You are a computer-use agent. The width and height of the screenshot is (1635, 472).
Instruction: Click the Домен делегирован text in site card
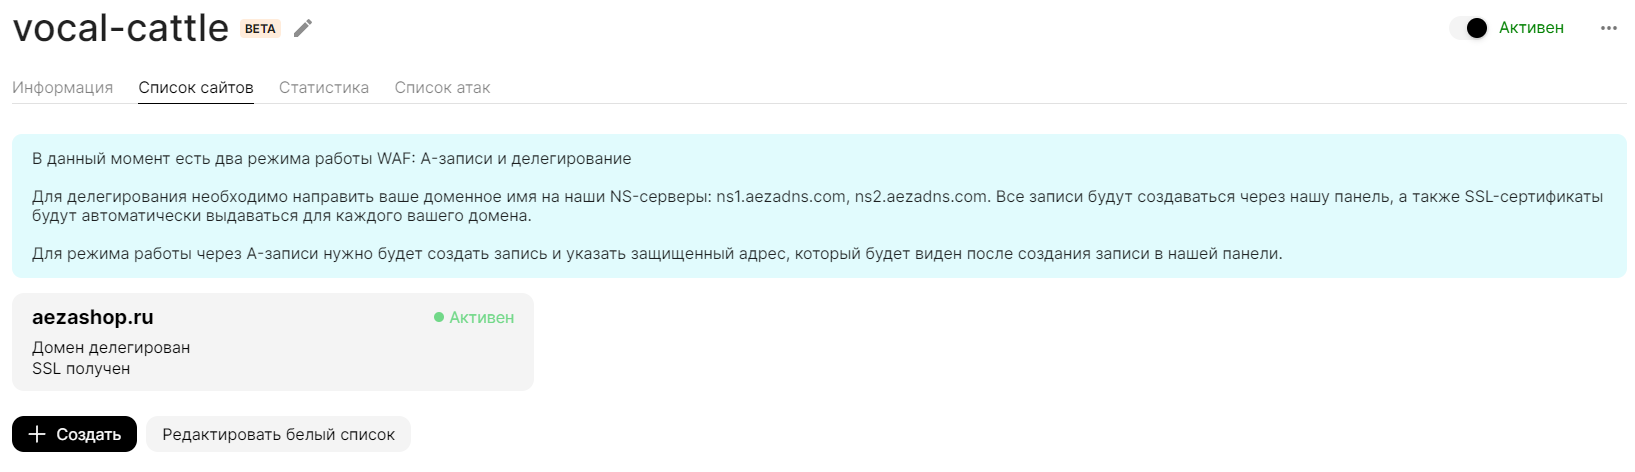coord(111,347)
